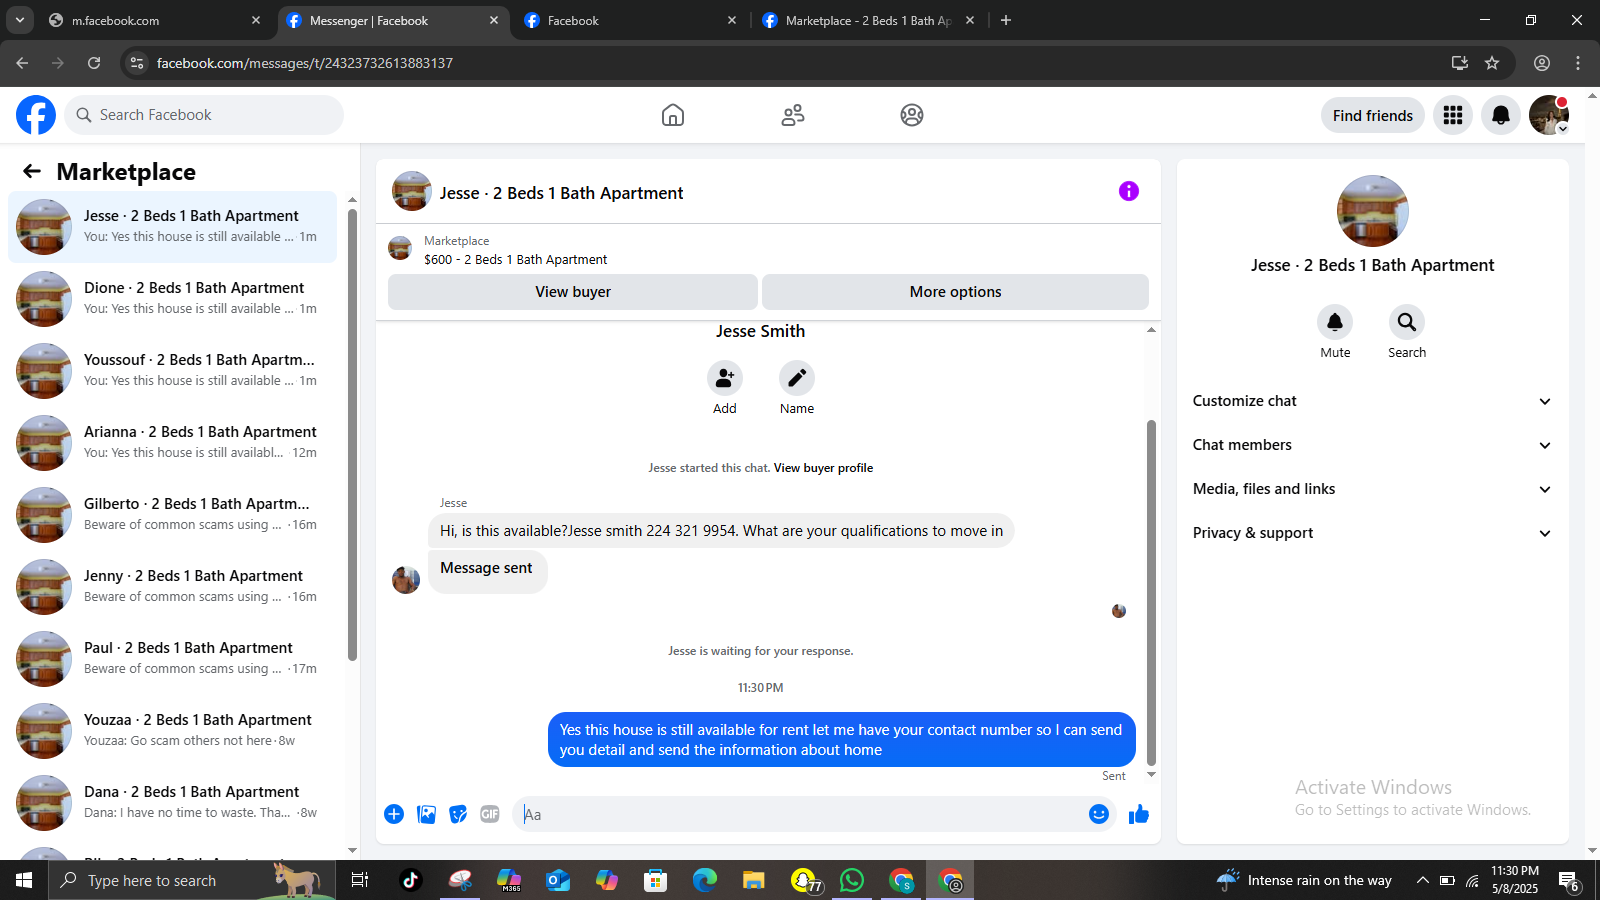
Task: Open more actions plus icon in composer
Action: click(394, 814)
